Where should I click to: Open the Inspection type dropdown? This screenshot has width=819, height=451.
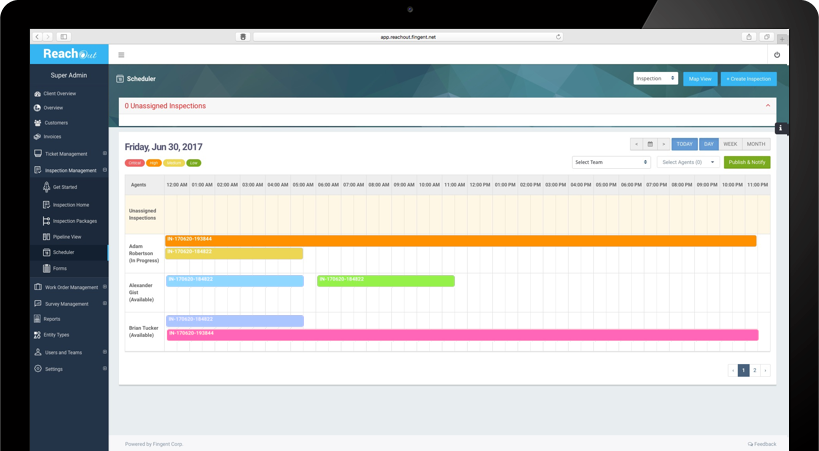(x=656, y=78)
